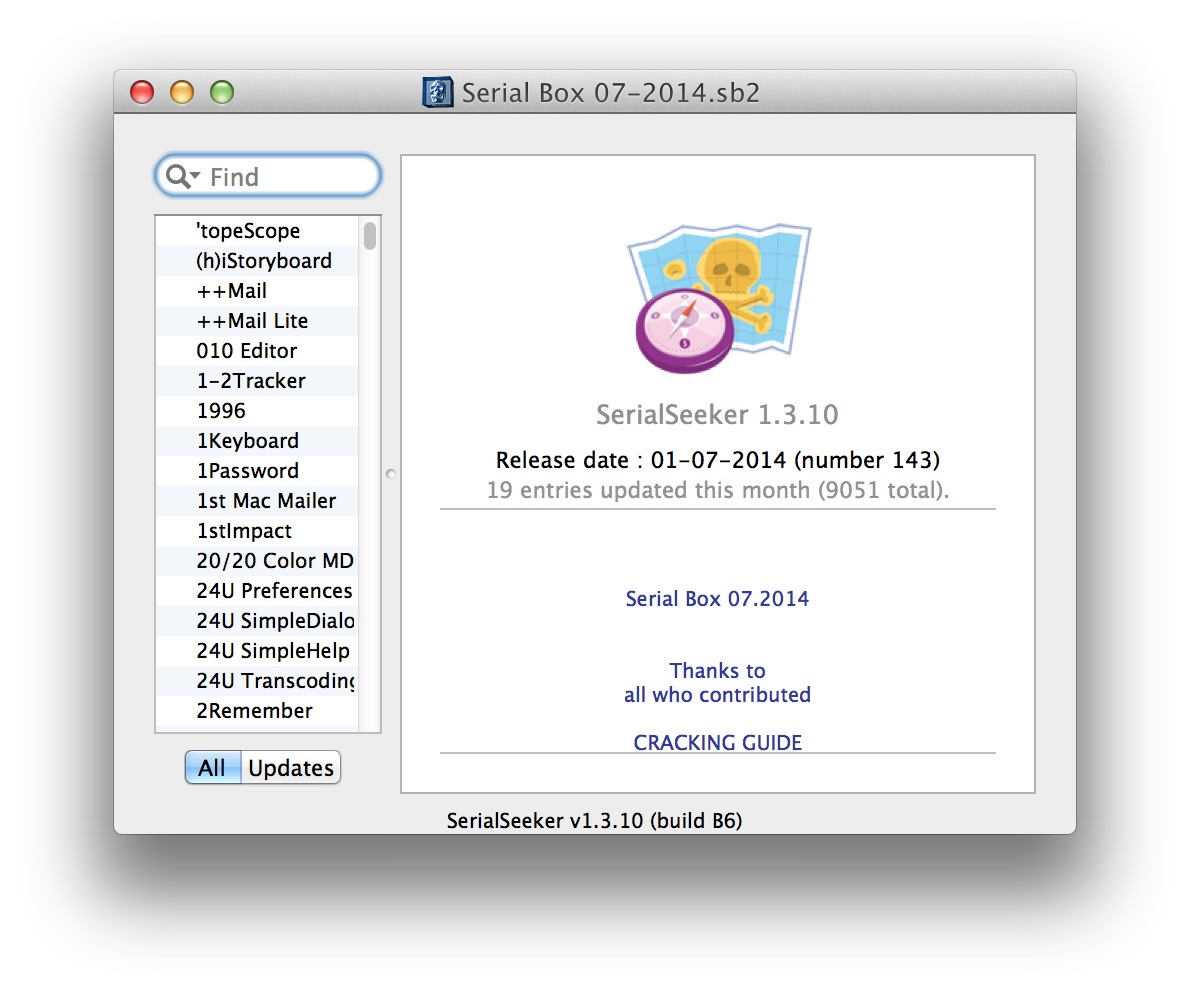1190x992 pixels.
Task: Select the 1Password entry
Action: click(x=257, y=471)
